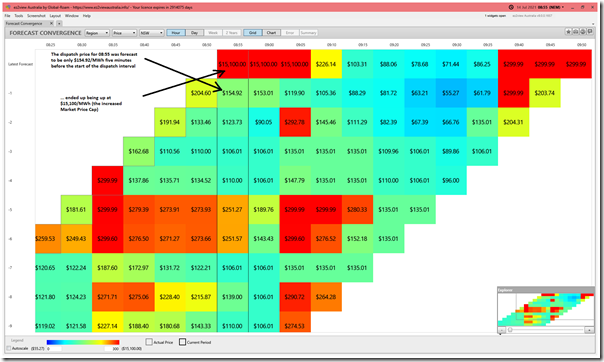Switch to Chart view
The height and width of the screenshot is (362, 604).
(272, 33)
